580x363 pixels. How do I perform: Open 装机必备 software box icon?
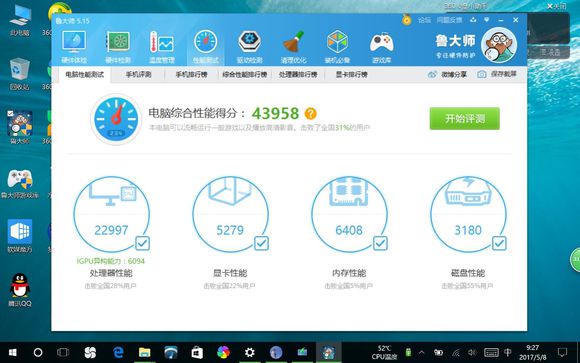(x=337, y=46)
